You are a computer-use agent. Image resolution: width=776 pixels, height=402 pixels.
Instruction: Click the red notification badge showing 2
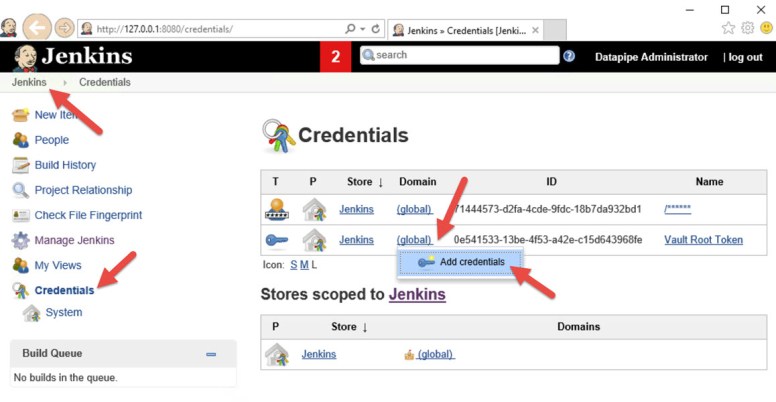point(336,57)
